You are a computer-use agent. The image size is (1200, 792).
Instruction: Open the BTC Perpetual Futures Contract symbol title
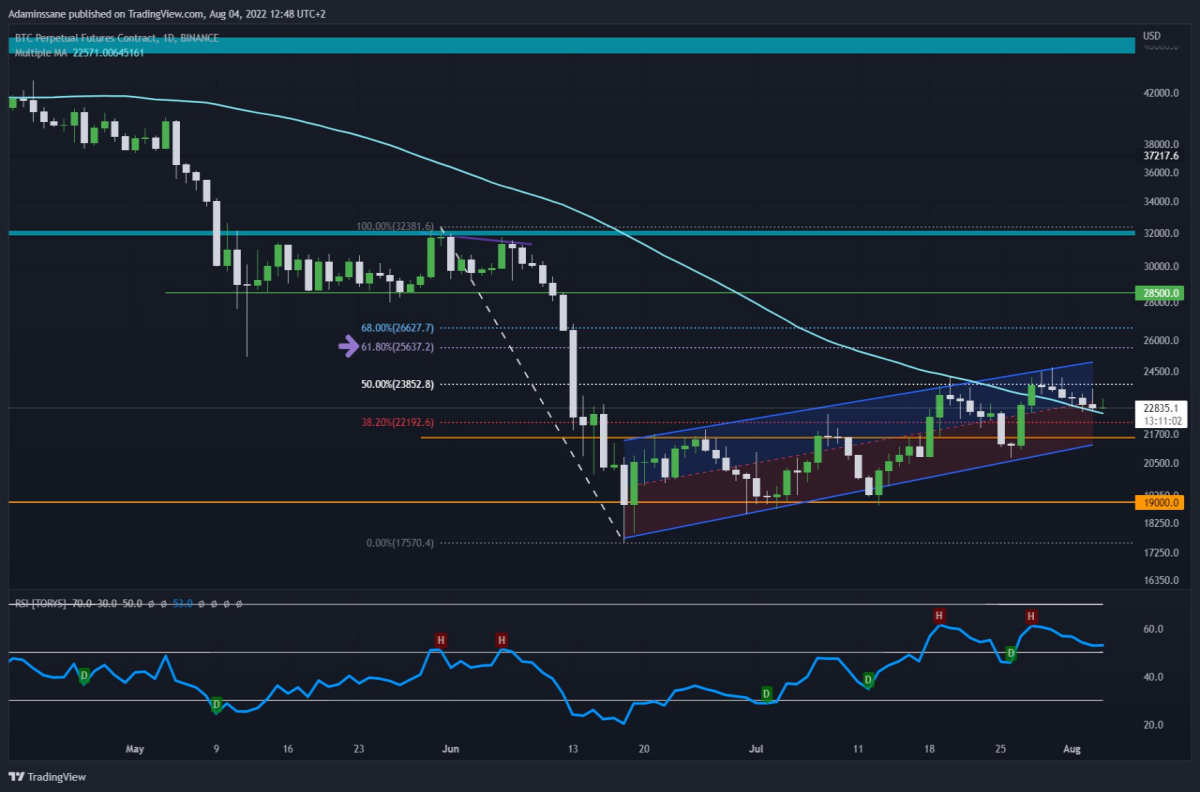pyautogui.click(x=115, y=39)
